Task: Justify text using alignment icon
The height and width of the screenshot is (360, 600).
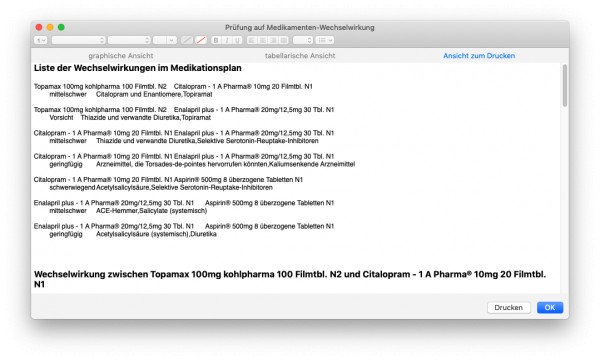Action: click(x=284, y=40)
